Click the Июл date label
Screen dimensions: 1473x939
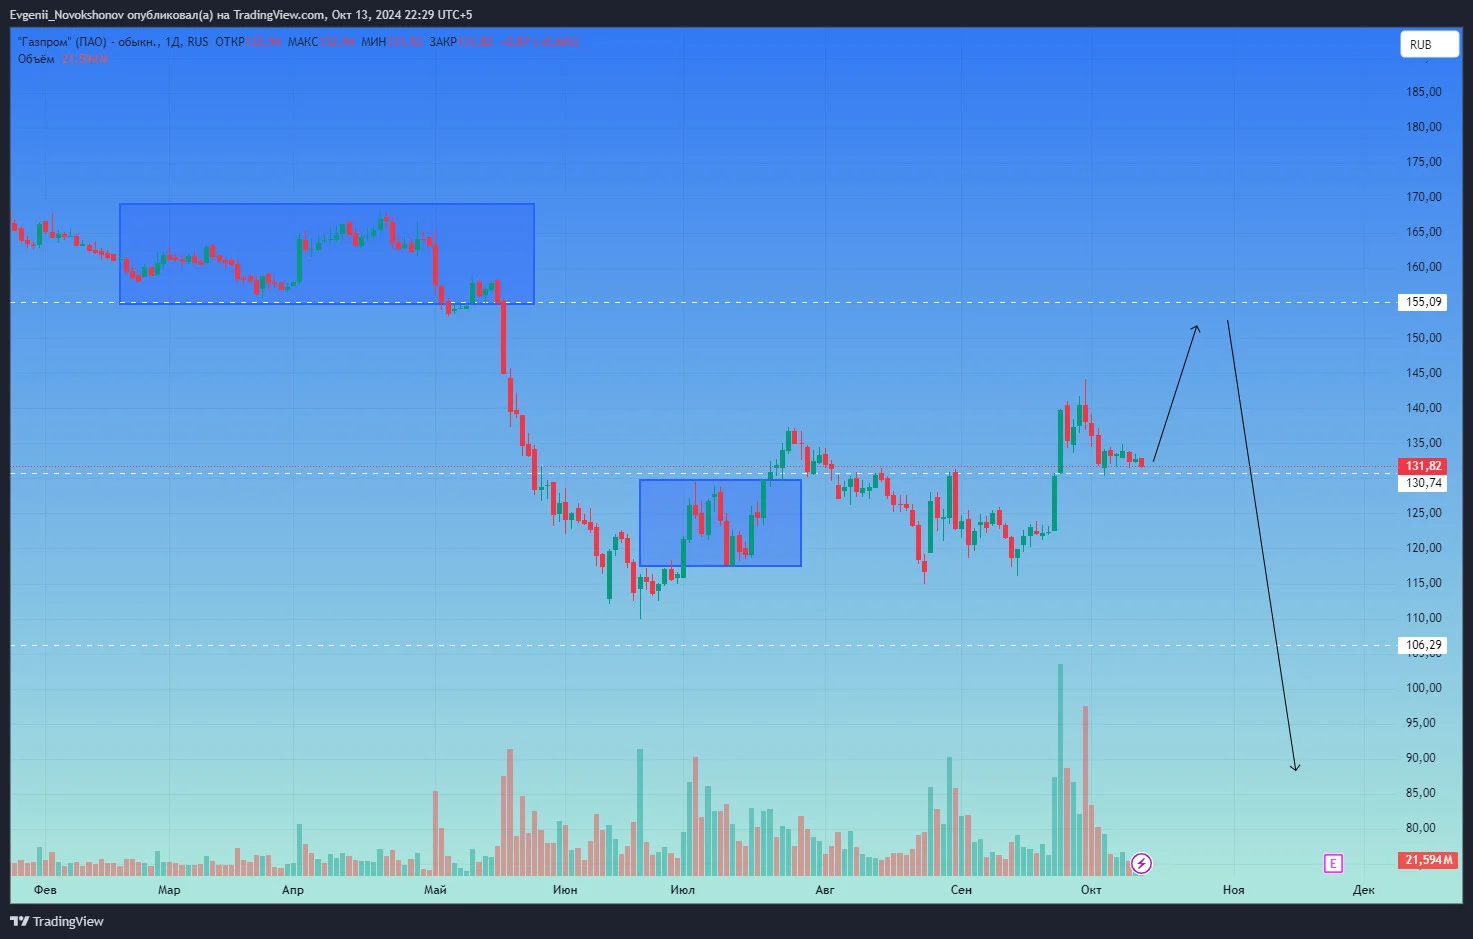point(683,890)
